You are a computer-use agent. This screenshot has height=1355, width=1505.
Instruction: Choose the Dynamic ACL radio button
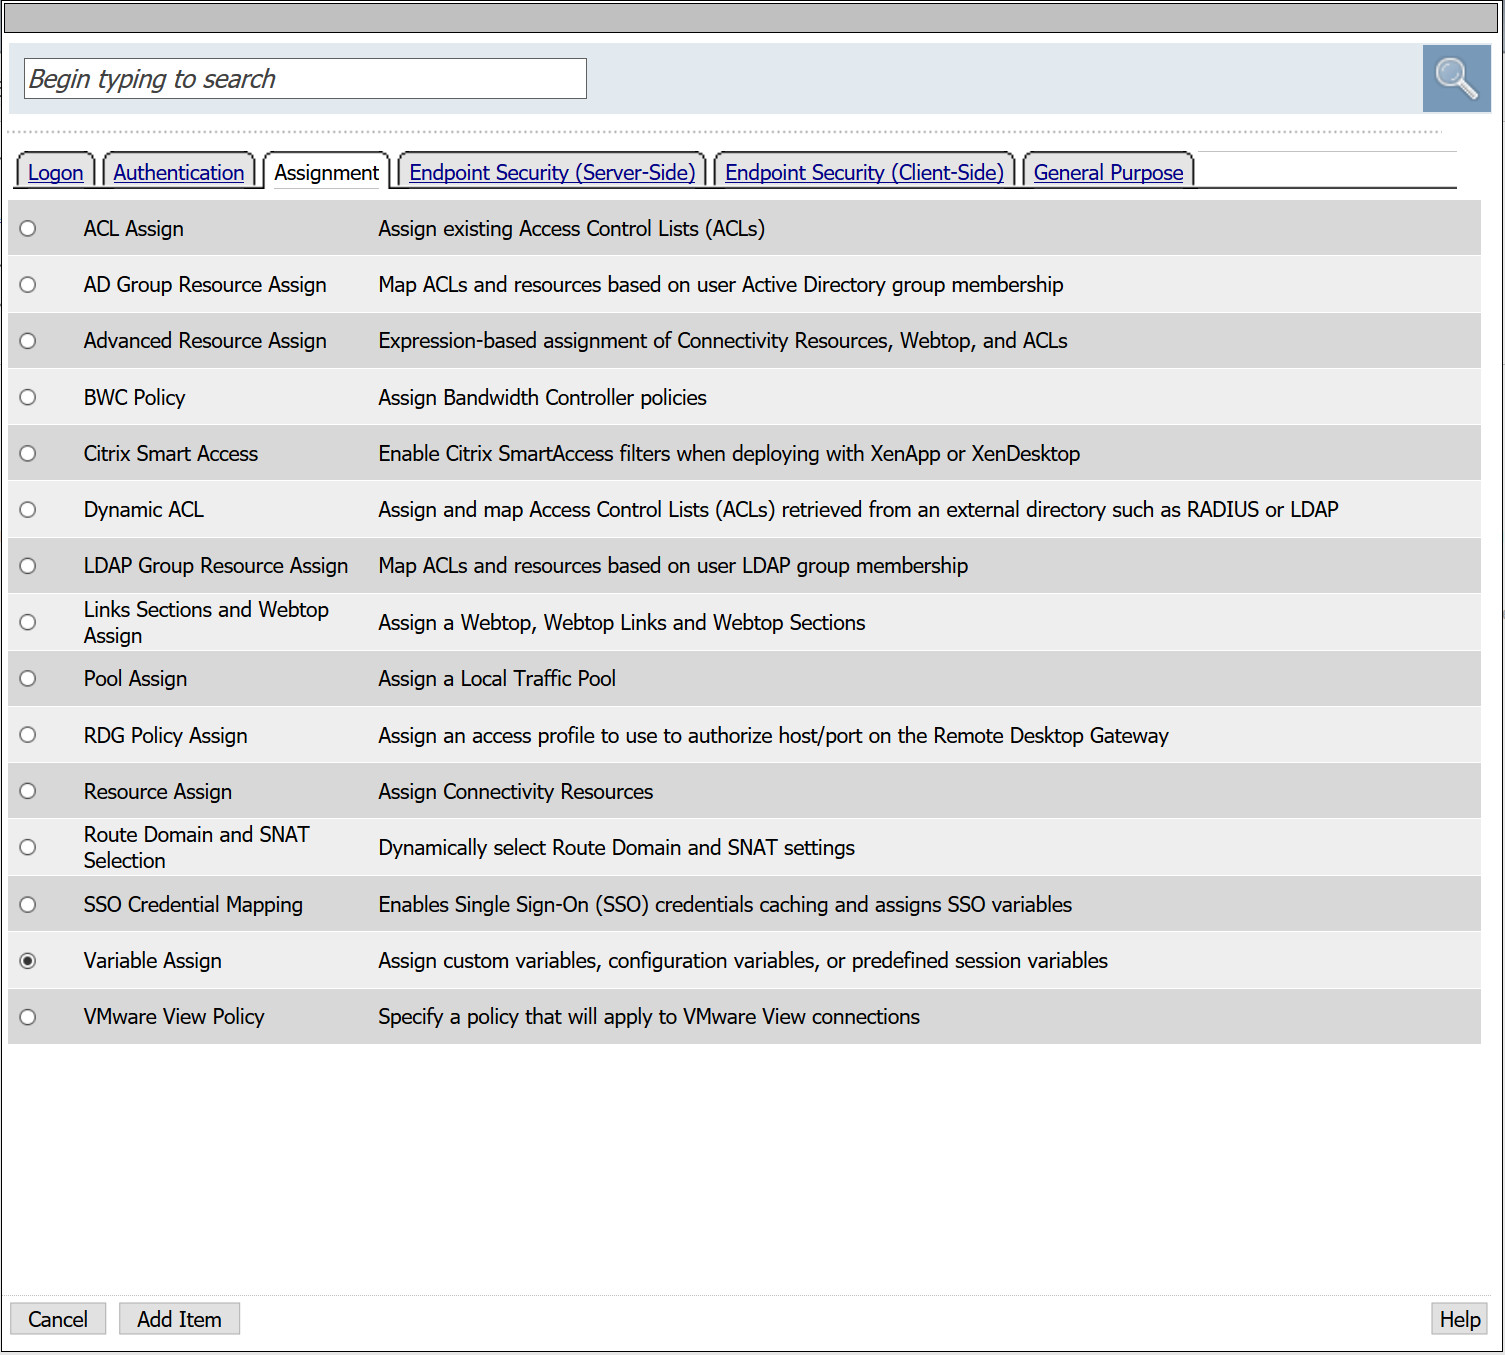click(x=28, y=510)
